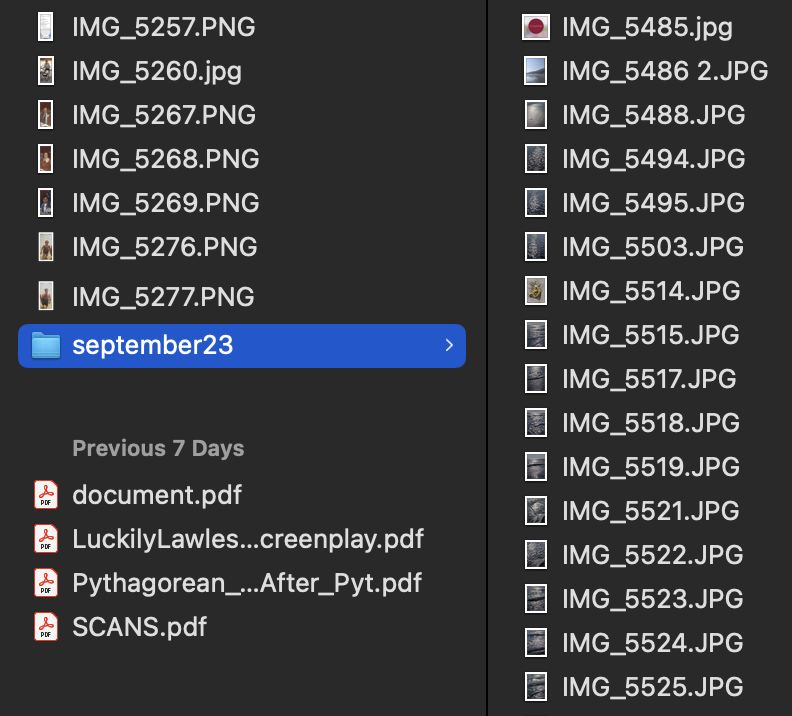Select the IMG_5514.JPG thumbnail icon
Viewport: 792px width, 716px height.
[x=537, y=291]
